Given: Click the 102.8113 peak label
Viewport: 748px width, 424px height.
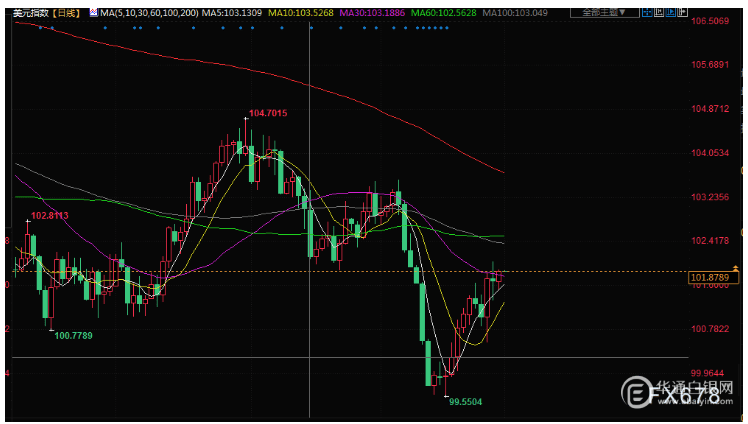Looking at the screenshot, I should click(50, 216).
